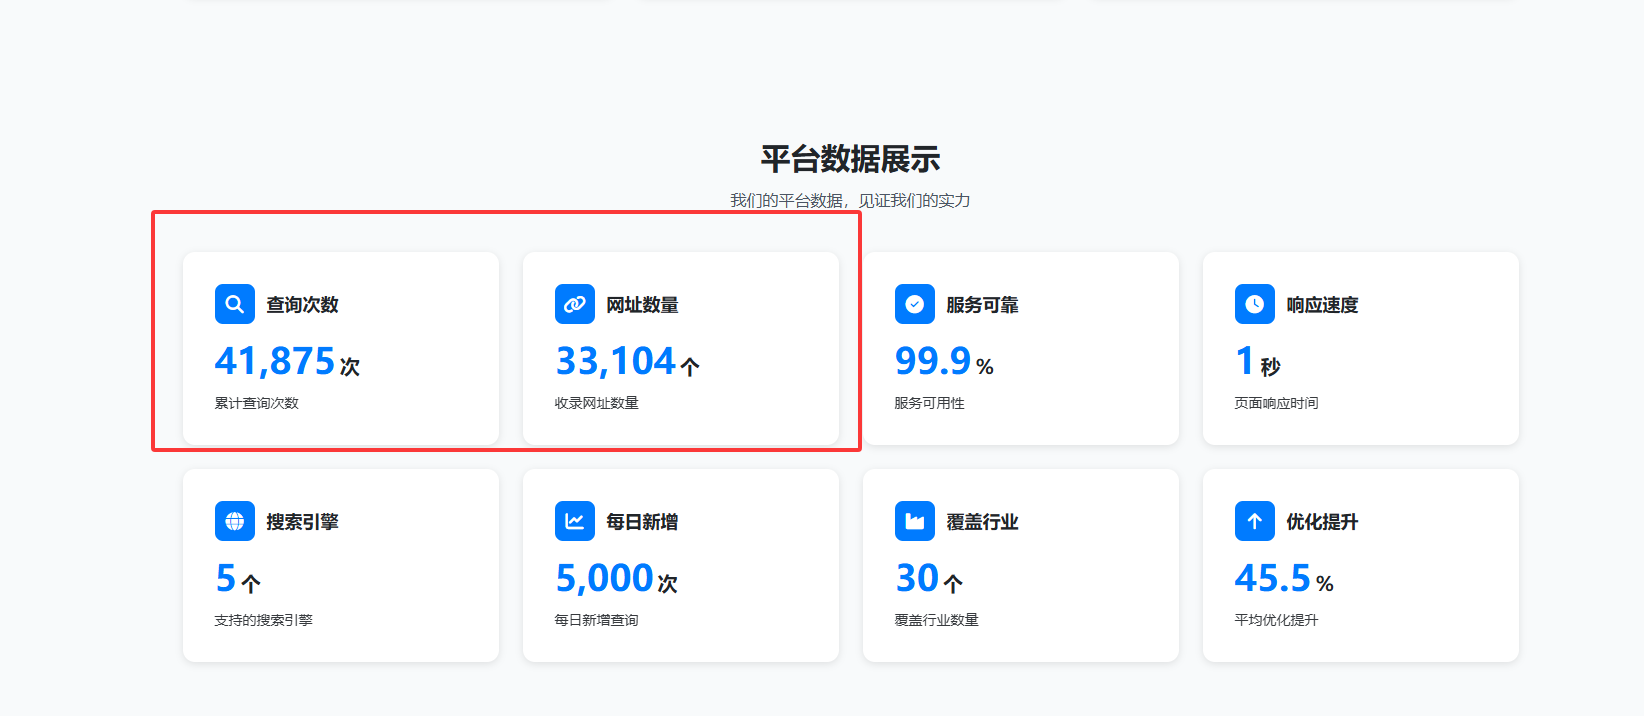Click the checkmark badge icon beside 服务可靠
This screenshot has height=716, width=1644.
coord(914,304)
